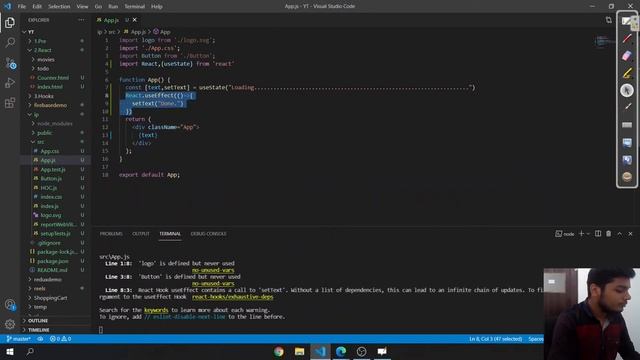640x360 pixels.
Task: Switch to the Output panel tab
Action: point(141,234)
